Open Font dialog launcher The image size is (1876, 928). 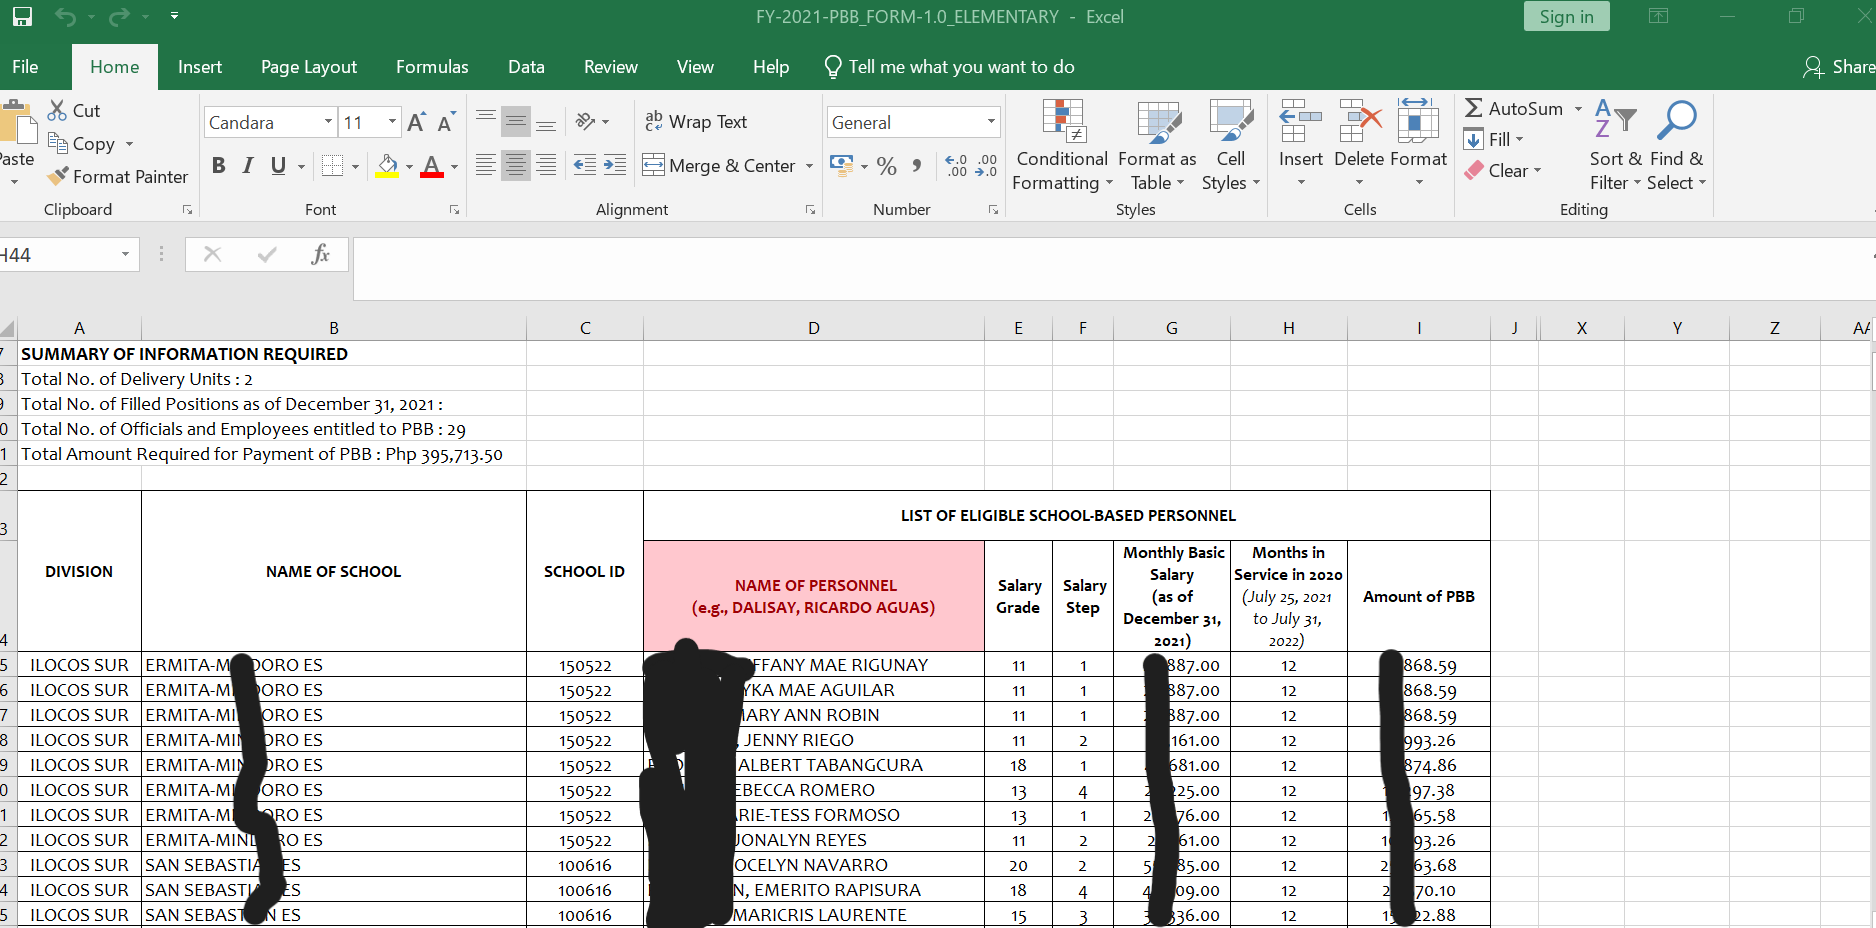[454, 210]
